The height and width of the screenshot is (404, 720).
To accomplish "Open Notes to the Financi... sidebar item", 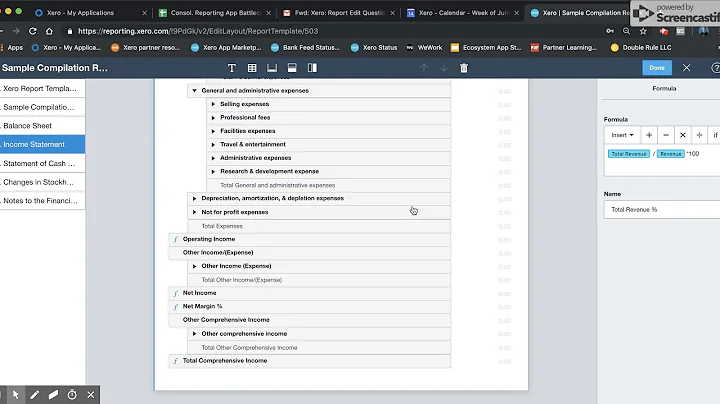I will click(x=42, y=201).
